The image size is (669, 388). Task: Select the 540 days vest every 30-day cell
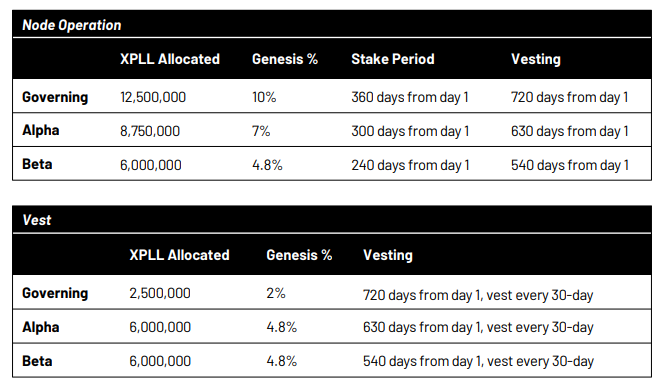point(478,361)
